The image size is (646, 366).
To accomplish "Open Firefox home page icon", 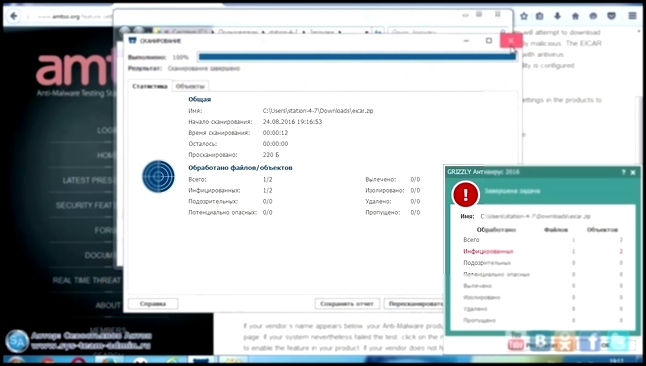I will click(x=575, y=16).
